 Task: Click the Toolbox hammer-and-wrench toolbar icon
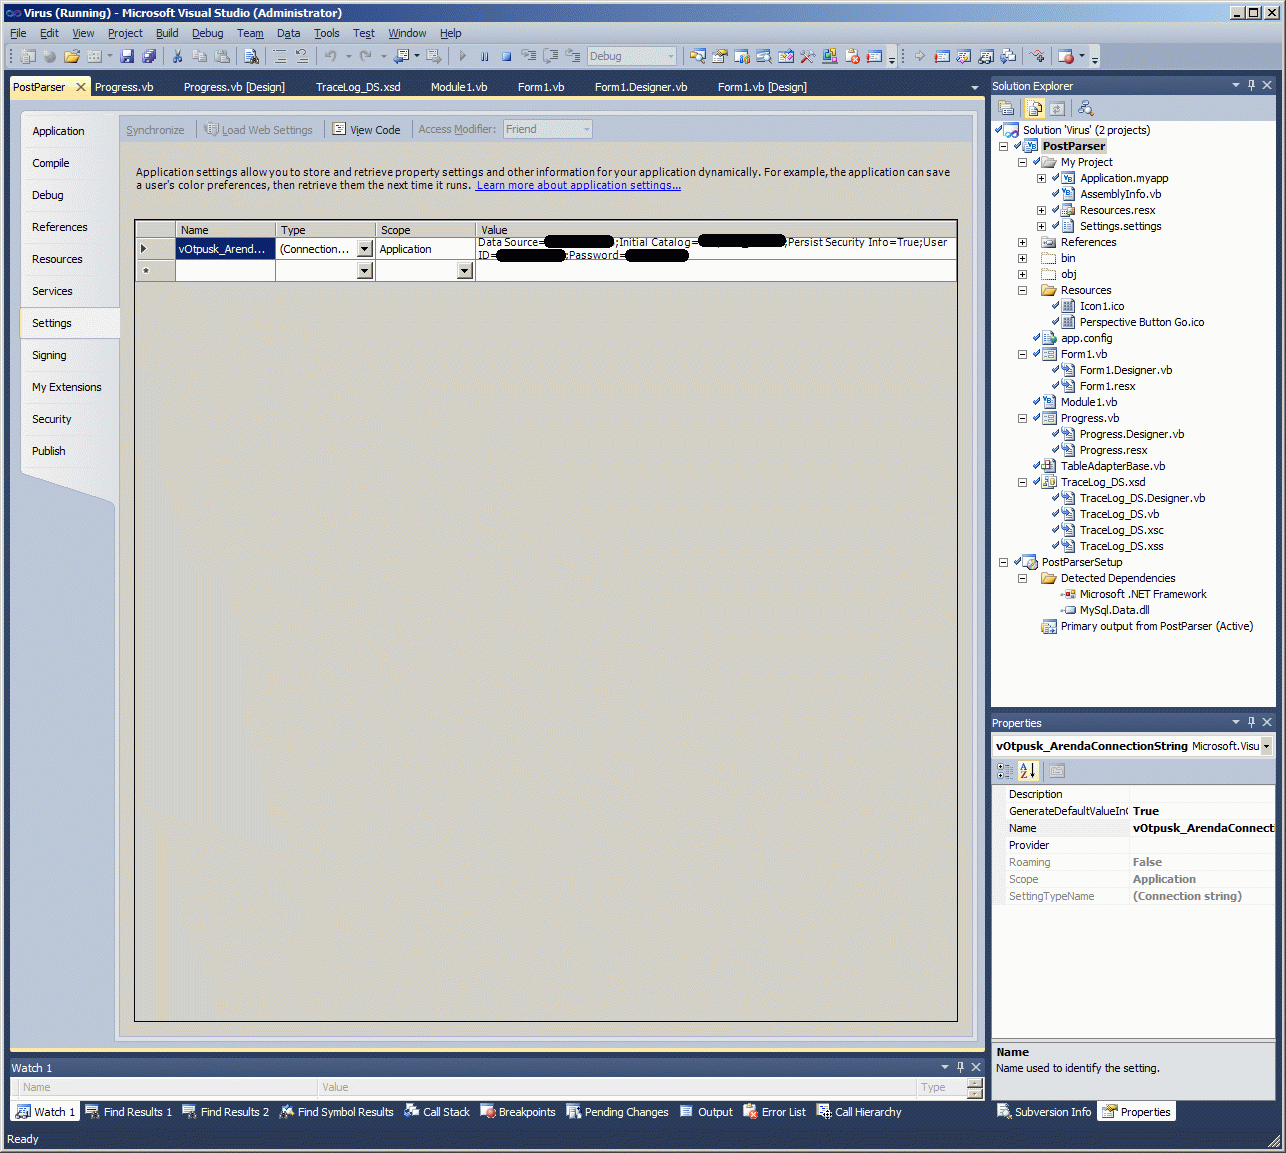[807, 56]
